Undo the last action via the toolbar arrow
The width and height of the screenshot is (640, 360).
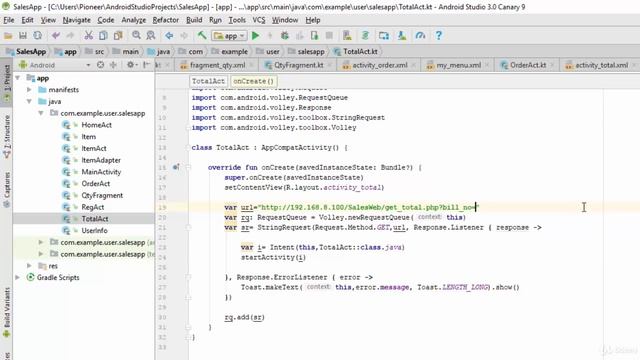56,36
